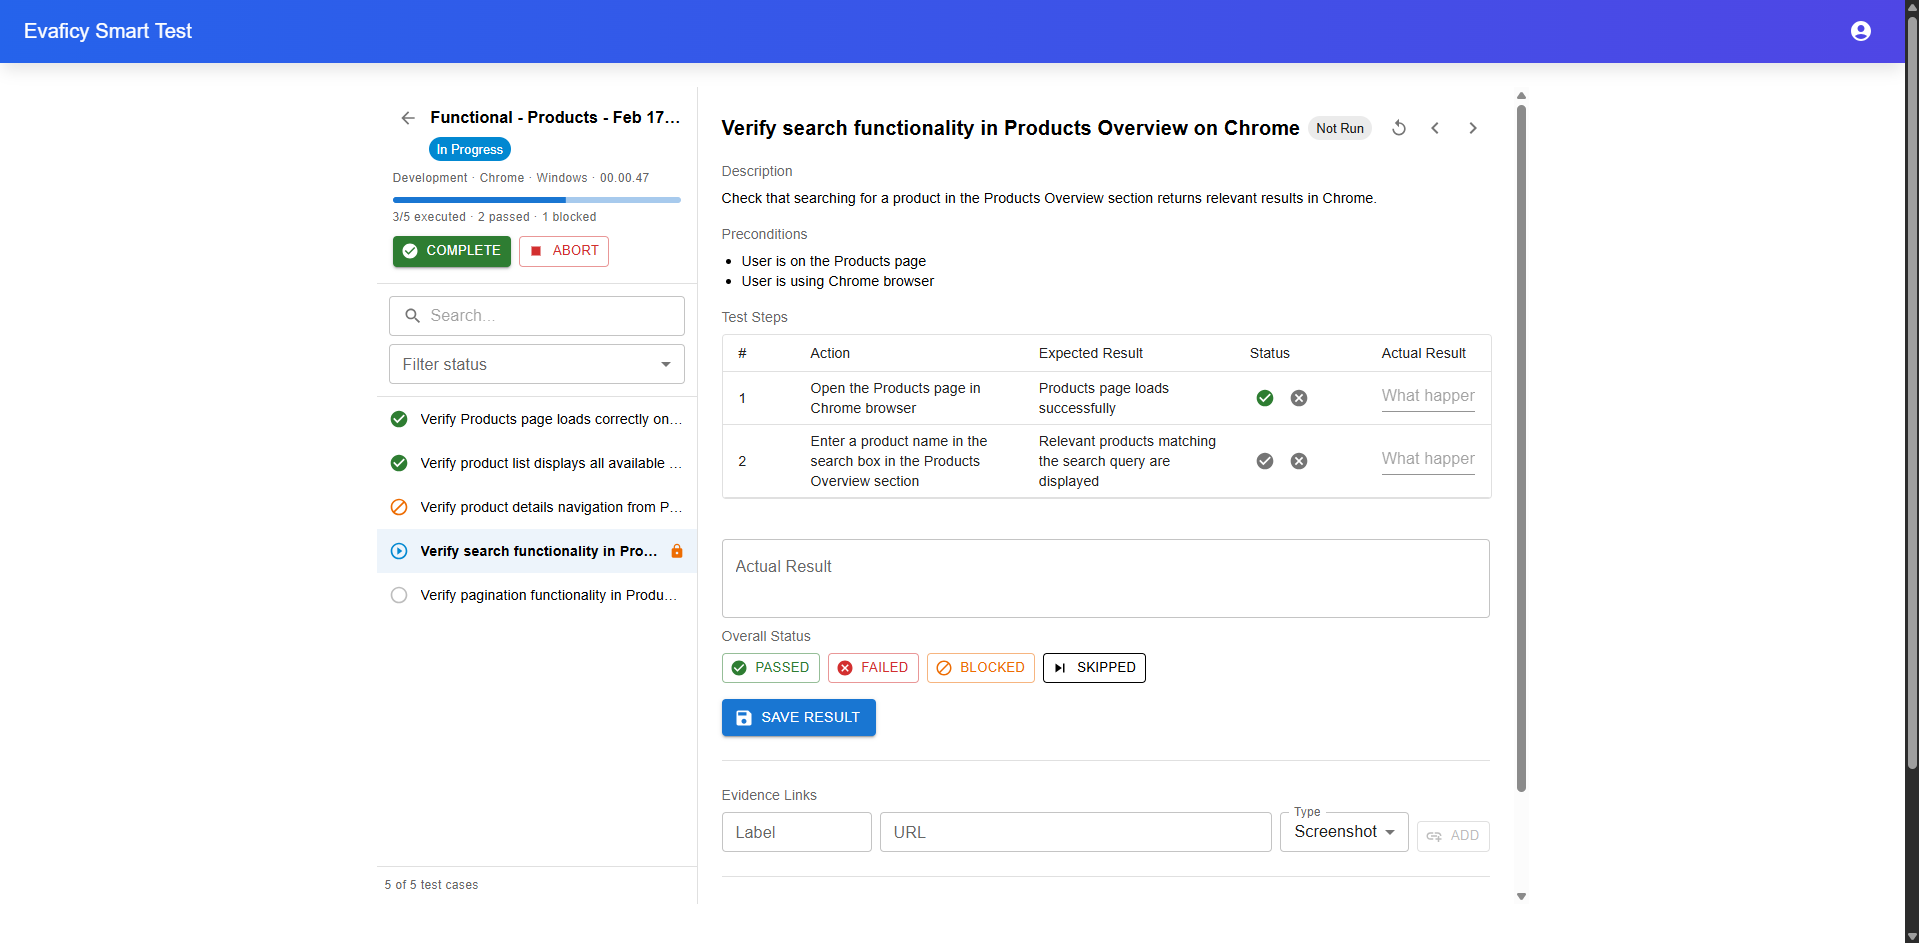Click the passed icon of product list displays case
1919x943 pixels.
[x=399, y=463]
